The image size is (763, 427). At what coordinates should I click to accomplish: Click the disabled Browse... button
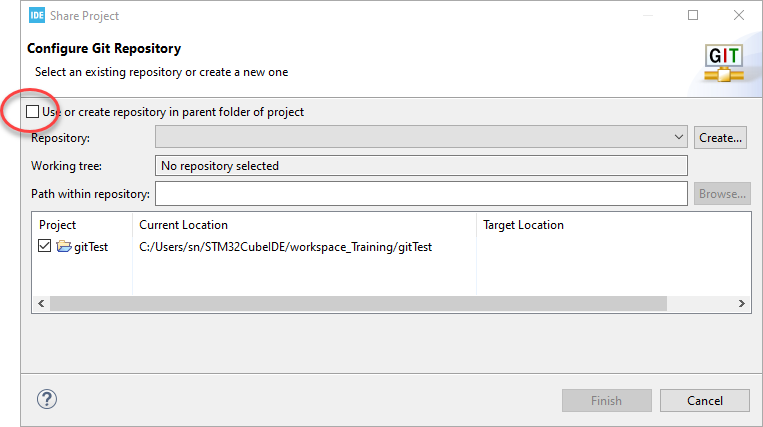(722, 194)
